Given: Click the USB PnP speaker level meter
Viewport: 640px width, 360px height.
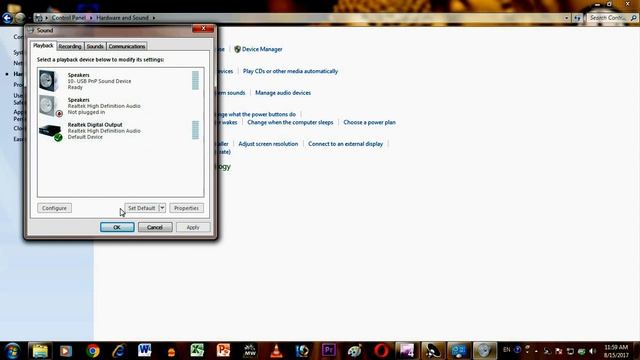Looking at the screenshot, I should (x=196, y=80).
